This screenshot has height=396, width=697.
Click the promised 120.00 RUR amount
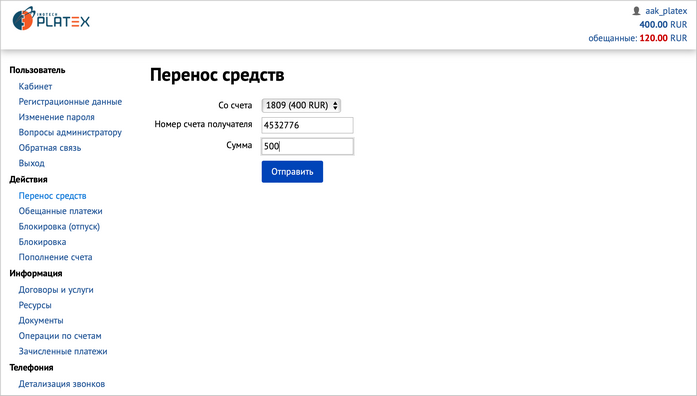tap(663, 38)
